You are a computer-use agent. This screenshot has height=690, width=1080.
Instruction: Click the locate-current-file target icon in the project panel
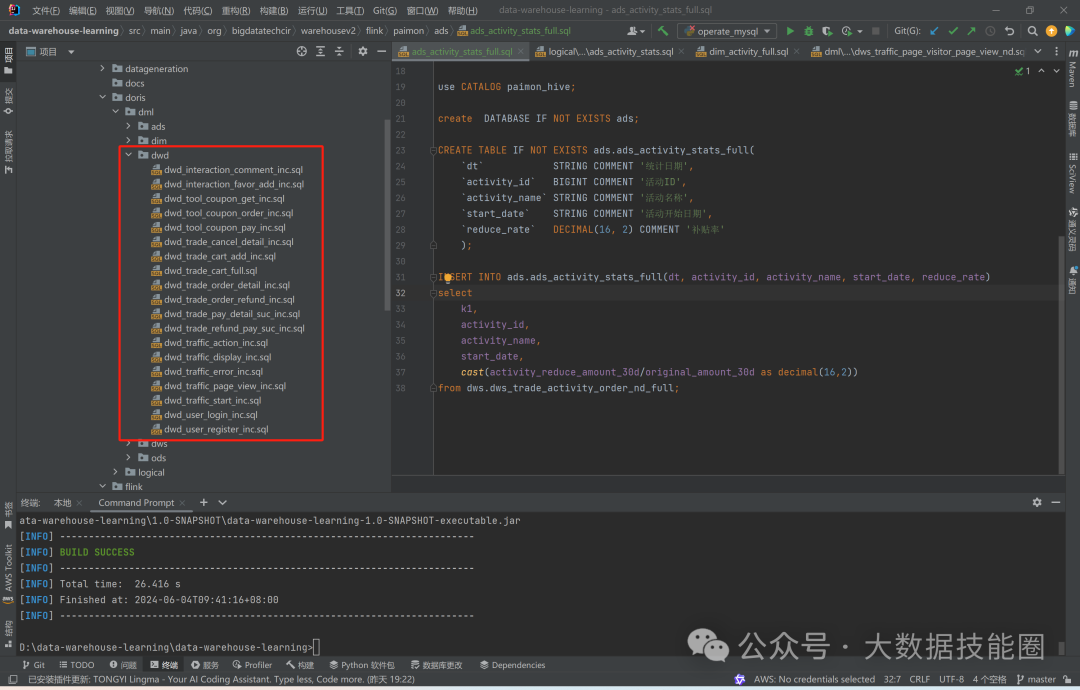pos(302,51)
